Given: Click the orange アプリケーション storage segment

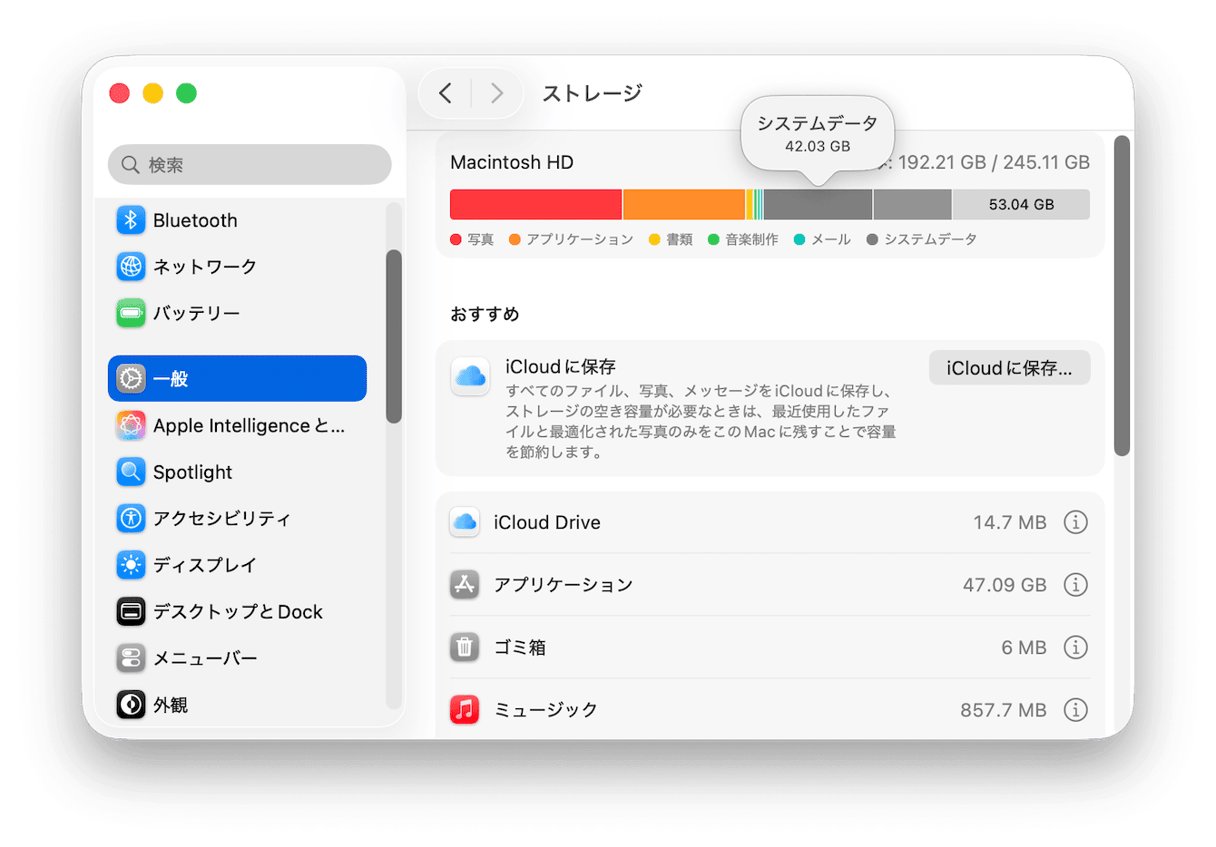Looking at the screenshot, I should pyautogui.click(x=684, y=205).
